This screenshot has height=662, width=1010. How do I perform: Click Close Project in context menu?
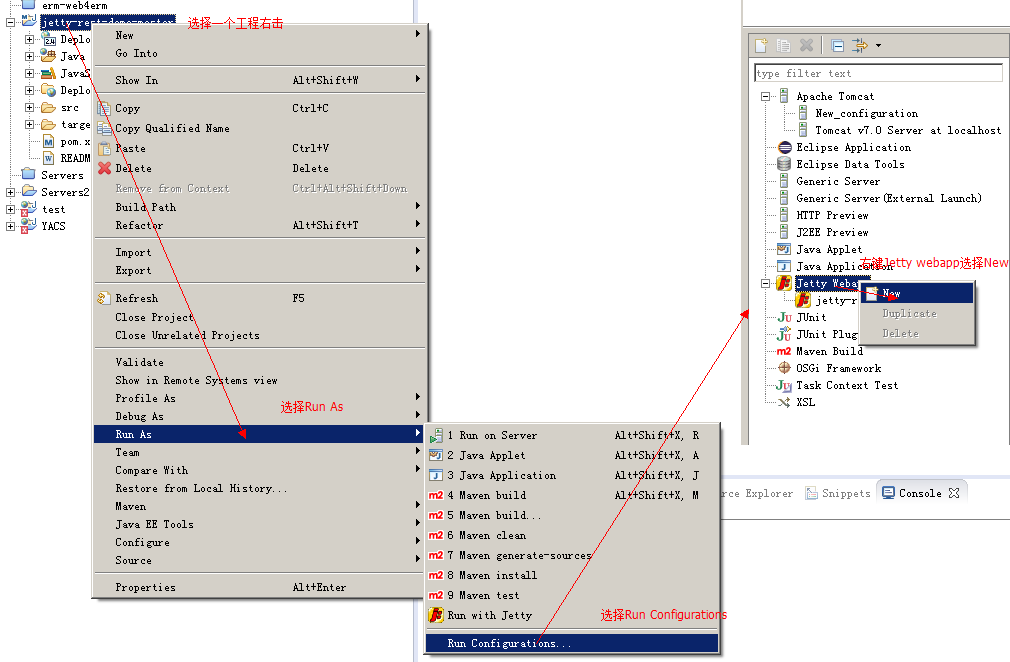pyautogui.click(x=260, y=317)
